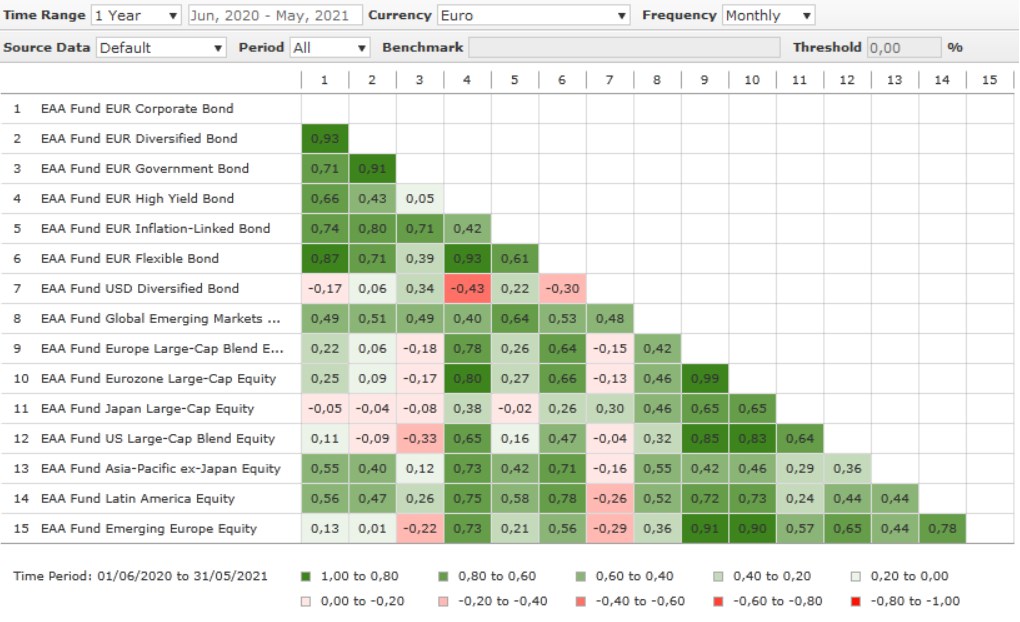The width and height of the screenshot is (1020, 622).
Task: Open the Source Data Default dropdown
Action: 161,47
